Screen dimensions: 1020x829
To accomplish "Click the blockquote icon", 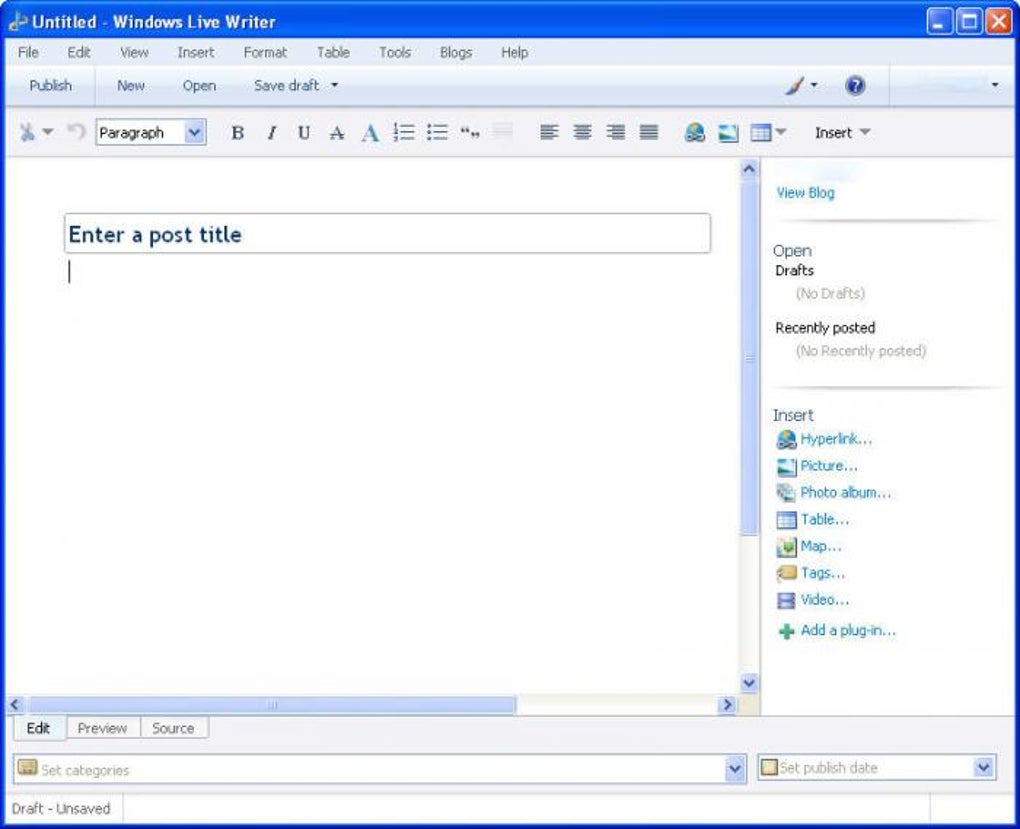I will 470,133.
